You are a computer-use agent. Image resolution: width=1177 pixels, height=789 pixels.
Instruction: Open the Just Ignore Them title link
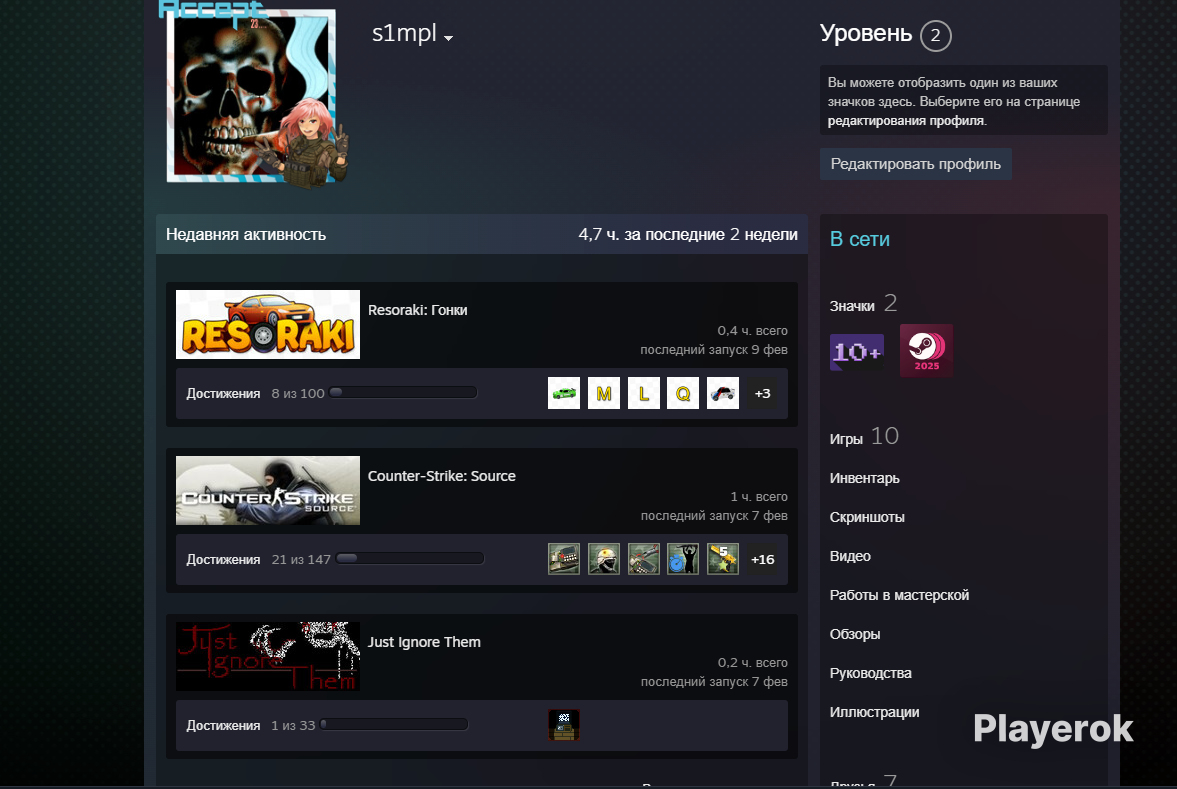[424, 642]
